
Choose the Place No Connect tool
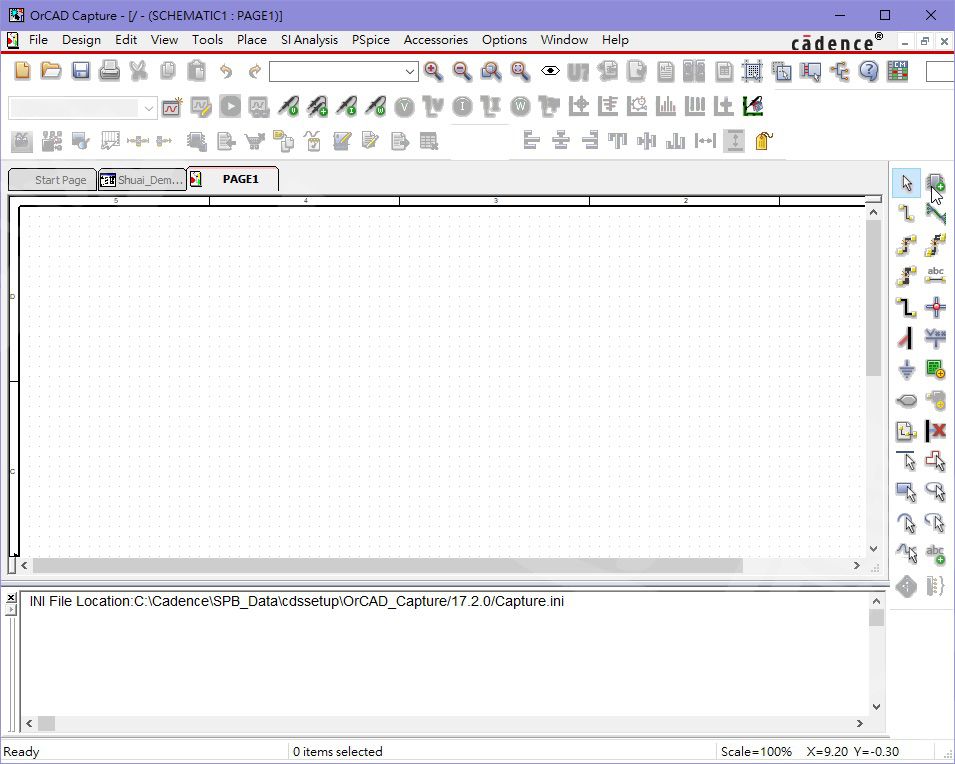(936, 431)
